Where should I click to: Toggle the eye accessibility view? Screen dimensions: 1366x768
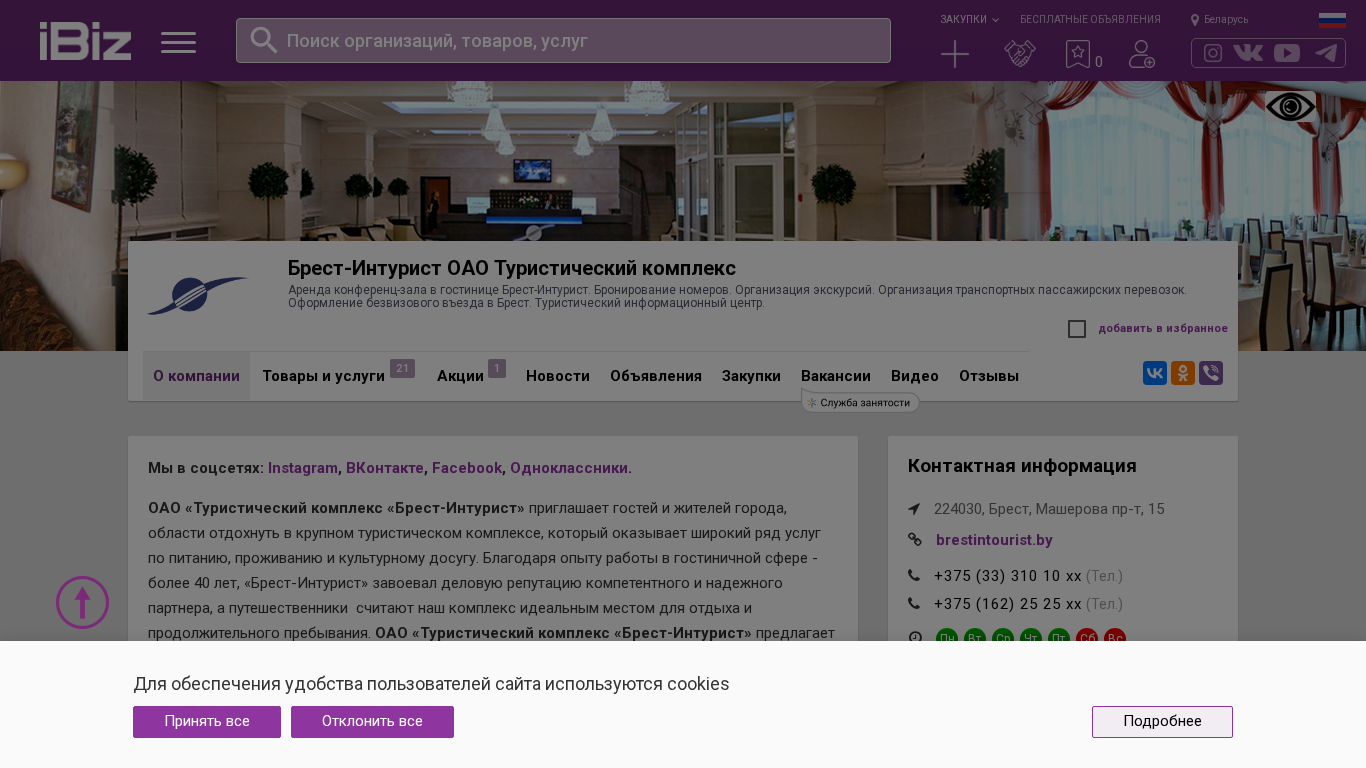(1290, 107)
